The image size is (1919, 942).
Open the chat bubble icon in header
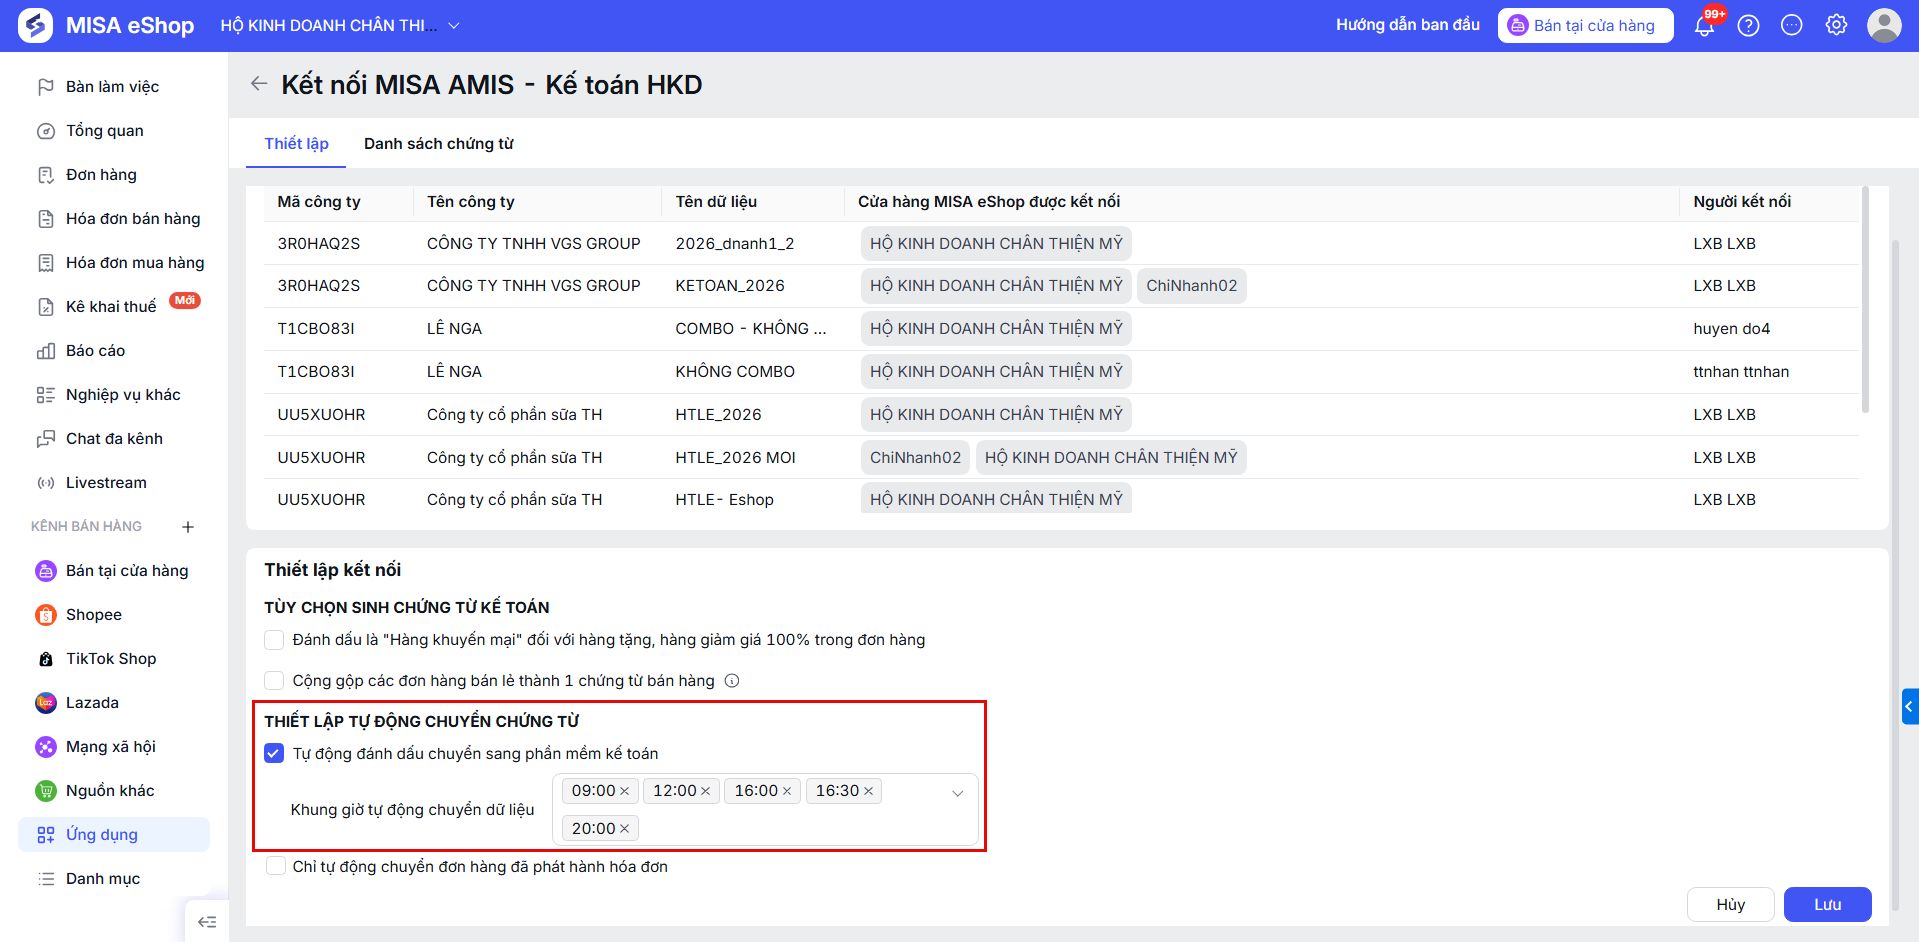(1792, 26)
